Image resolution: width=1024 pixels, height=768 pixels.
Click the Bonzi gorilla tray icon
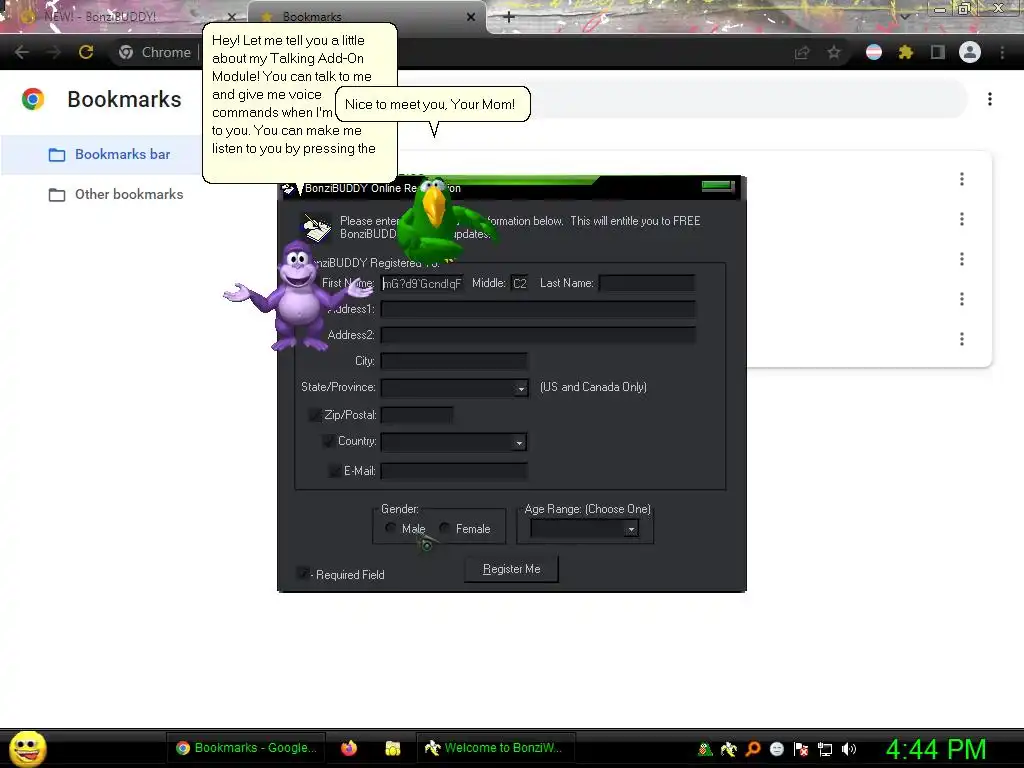click(x=705, y=749)
